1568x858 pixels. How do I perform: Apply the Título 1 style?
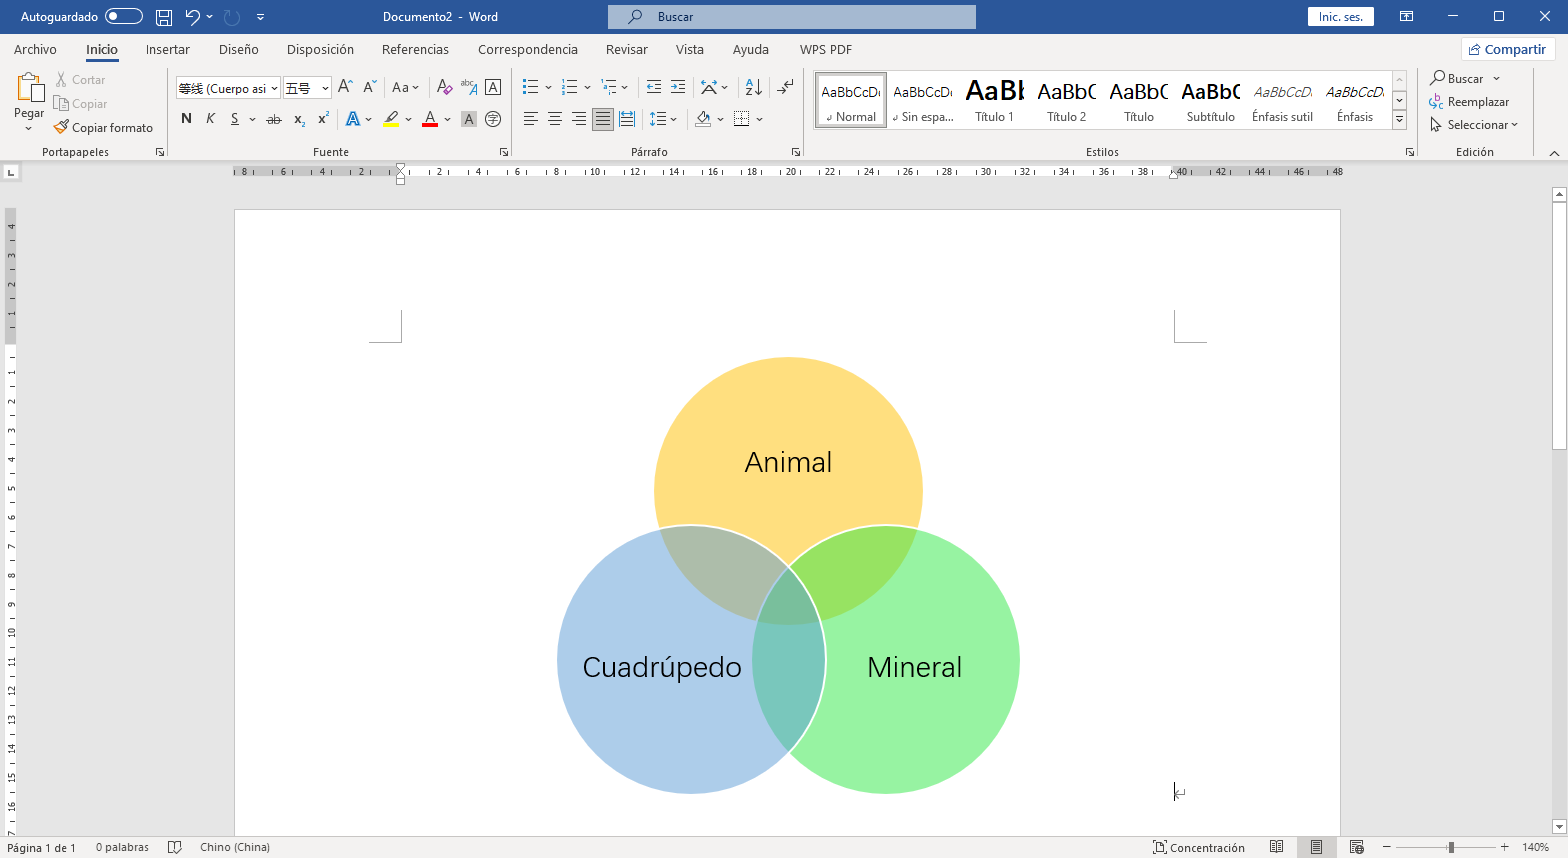point(995,100)
